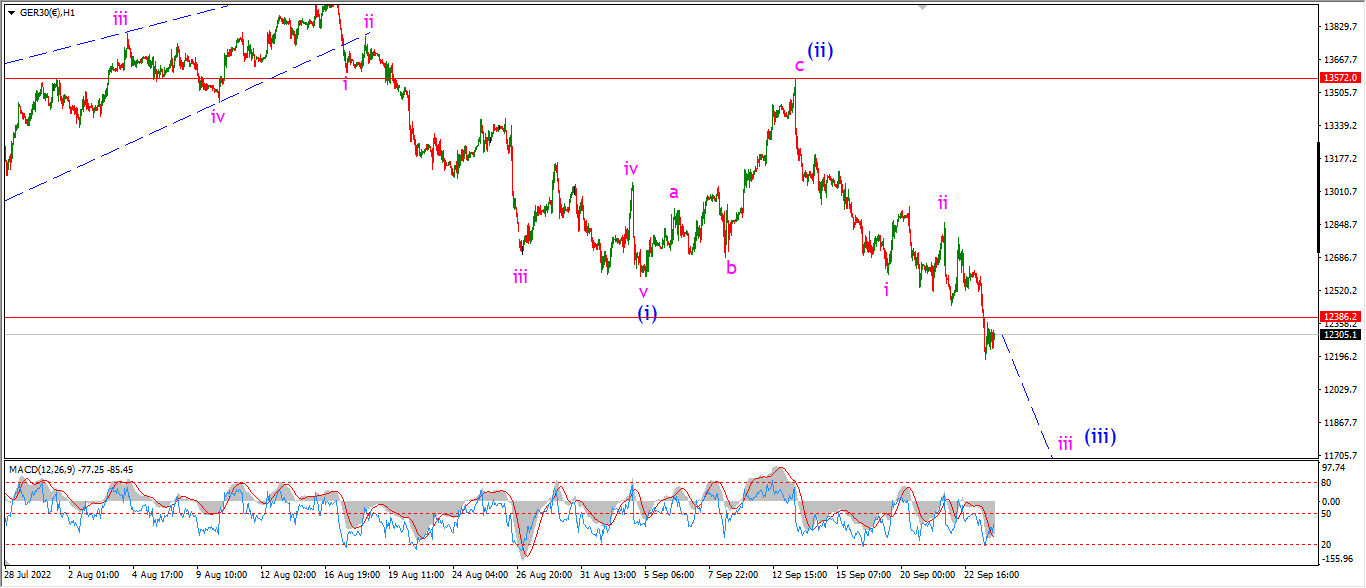Click the 28 Jul 2022 date axis label
Viewport: 1366px width, 588px height.
coord(30,575)
